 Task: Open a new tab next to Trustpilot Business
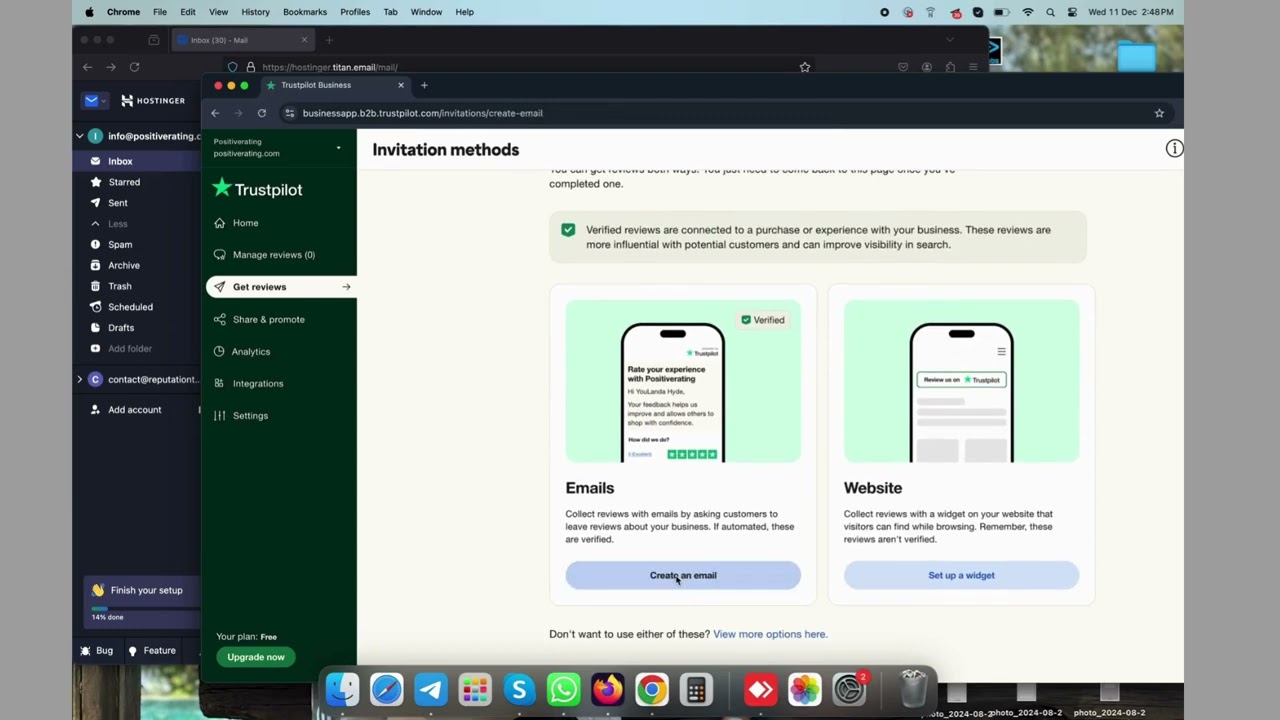click(424, 85)
